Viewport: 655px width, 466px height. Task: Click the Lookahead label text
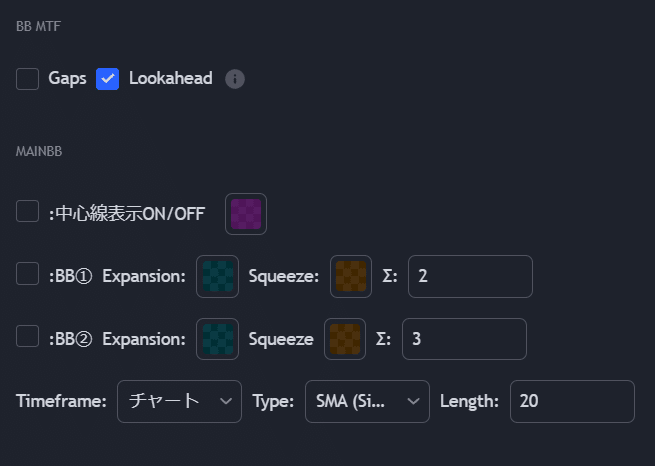[170, 79]
